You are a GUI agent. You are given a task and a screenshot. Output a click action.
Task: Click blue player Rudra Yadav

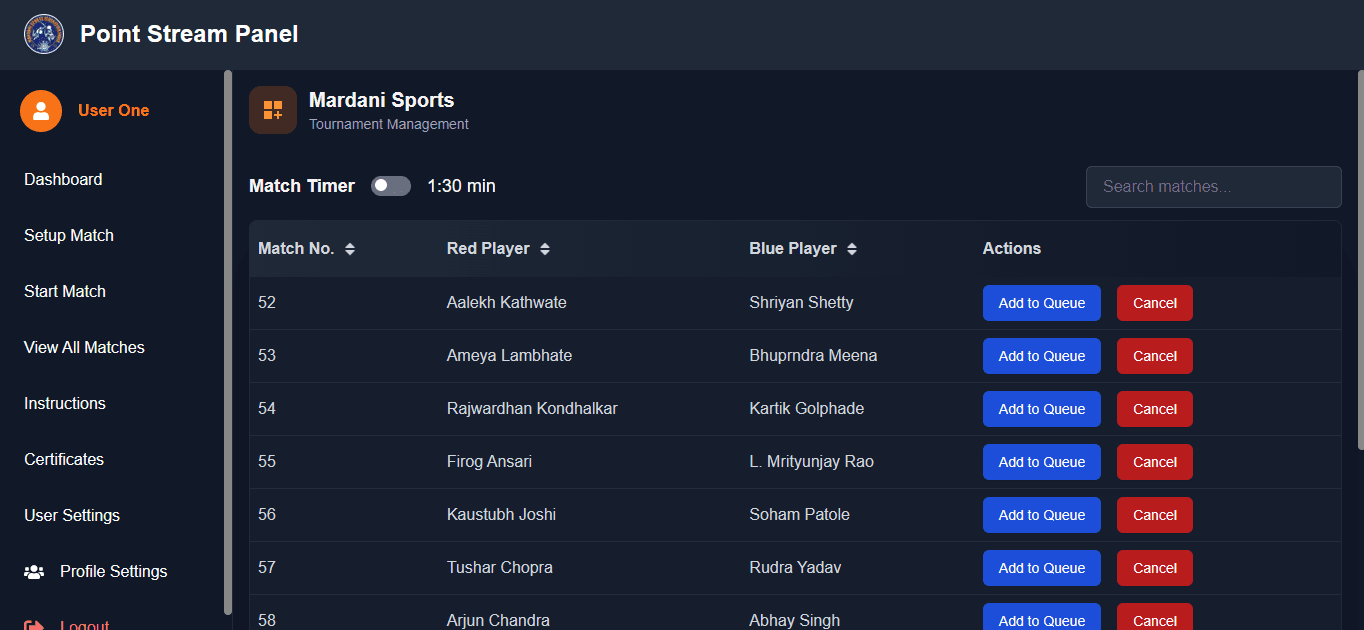pyautogui.click(x=795, y=568)
